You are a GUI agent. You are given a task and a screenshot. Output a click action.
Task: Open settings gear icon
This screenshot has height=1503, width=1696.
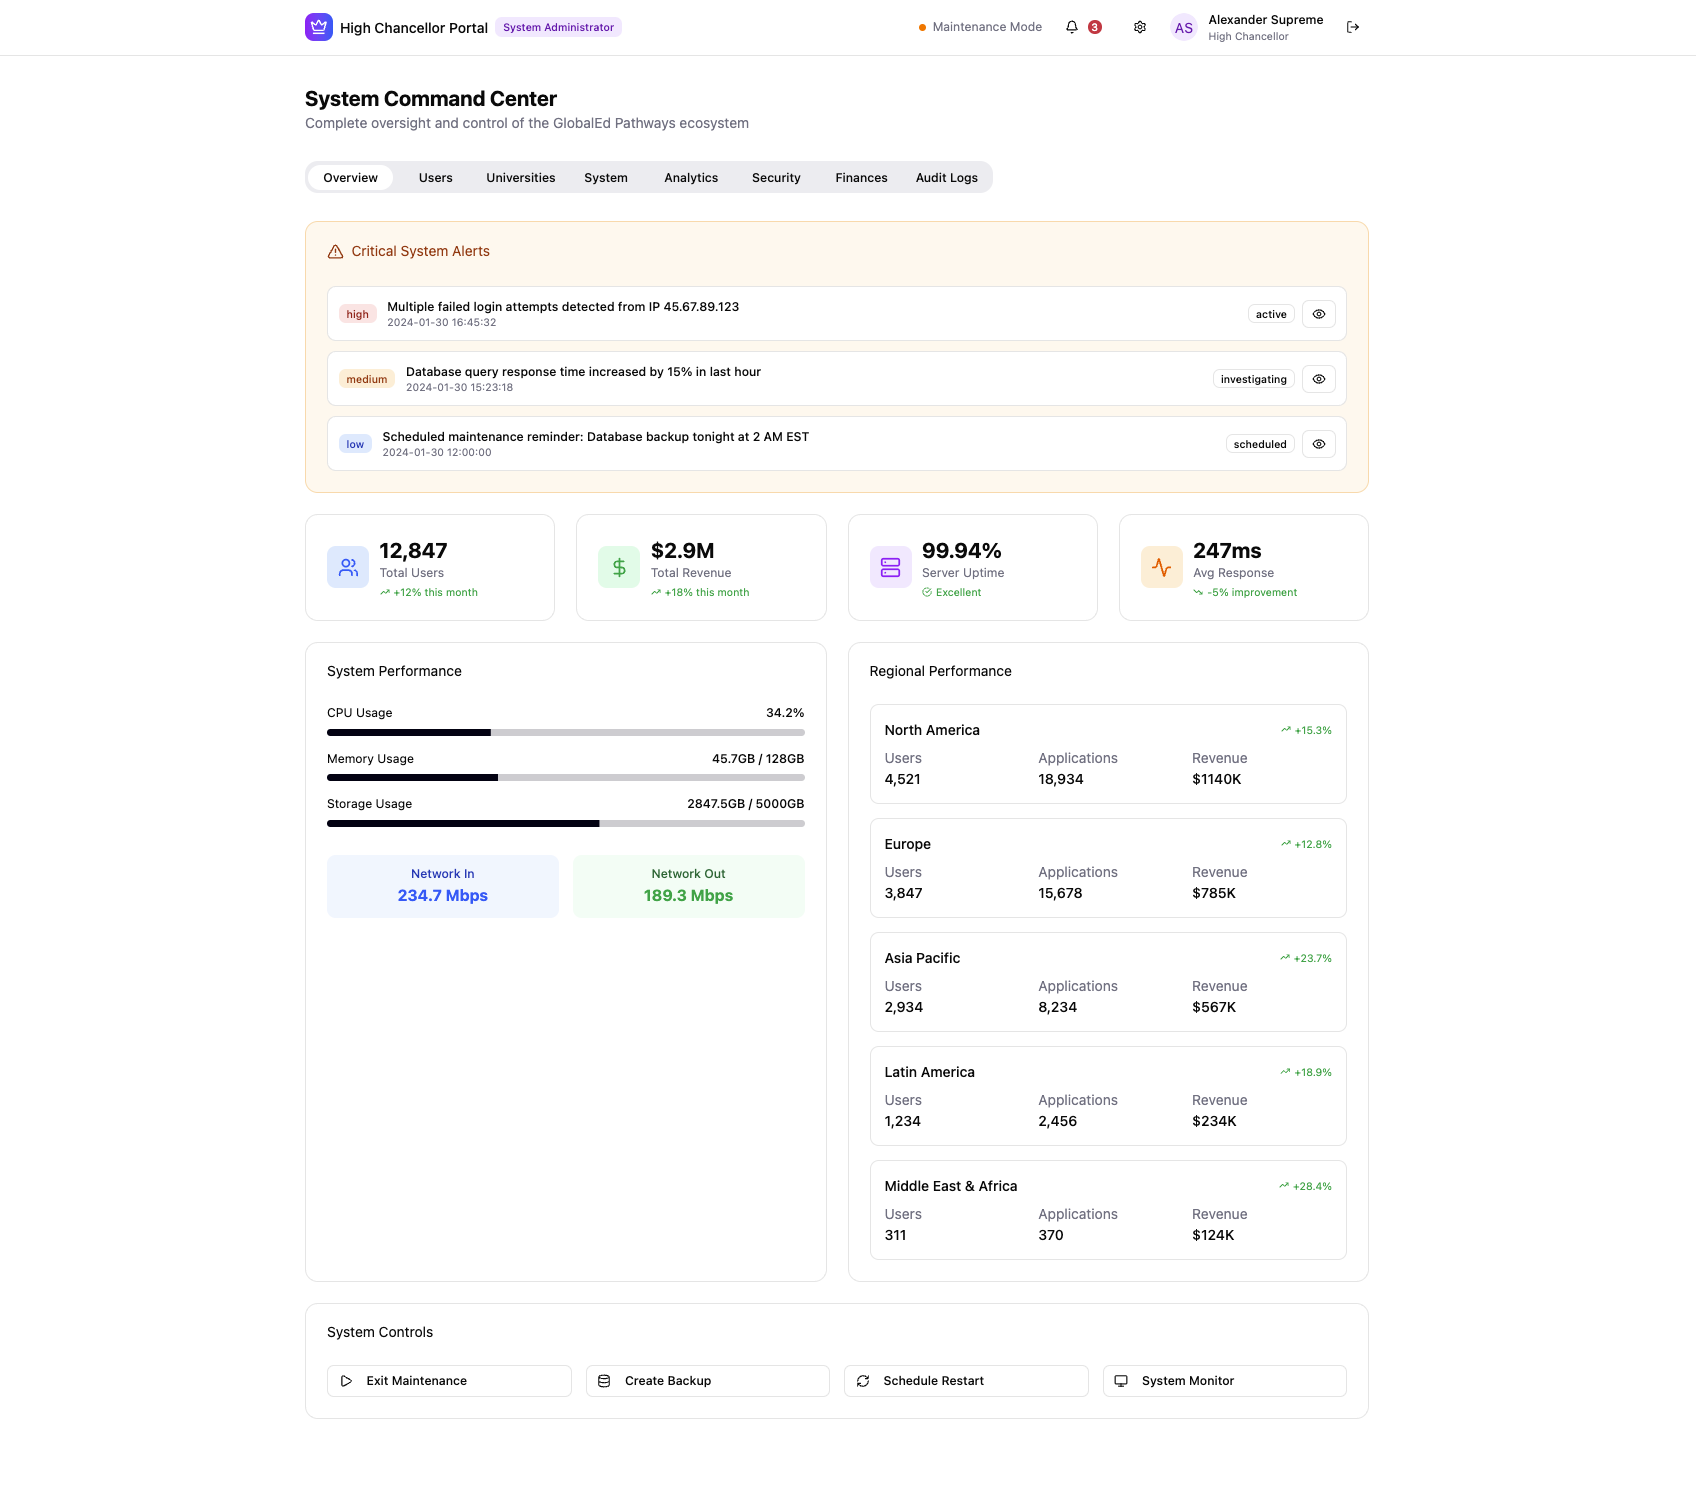(1140, 27)
